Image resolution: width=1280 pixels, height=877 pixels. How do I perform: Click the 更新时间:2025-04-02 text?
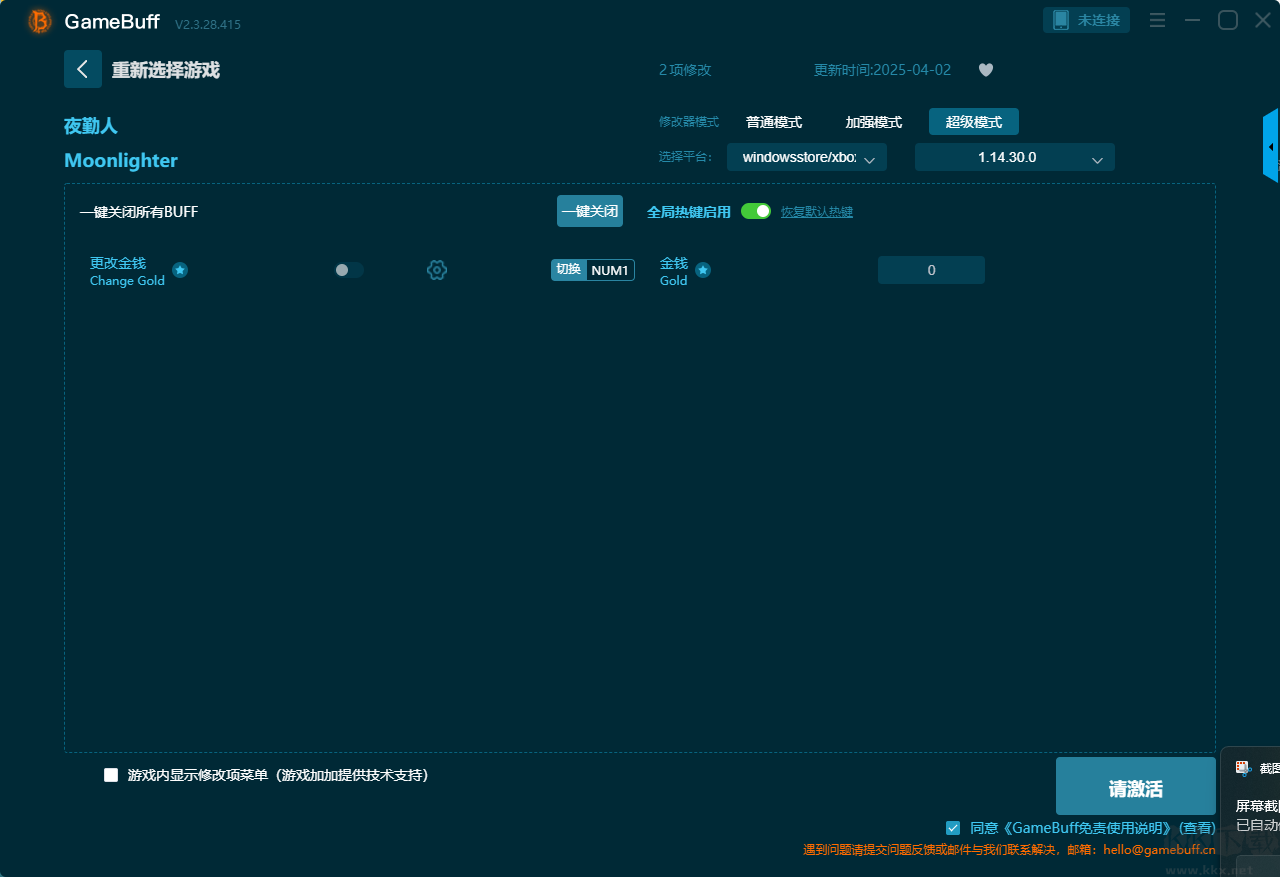point(883,70)
